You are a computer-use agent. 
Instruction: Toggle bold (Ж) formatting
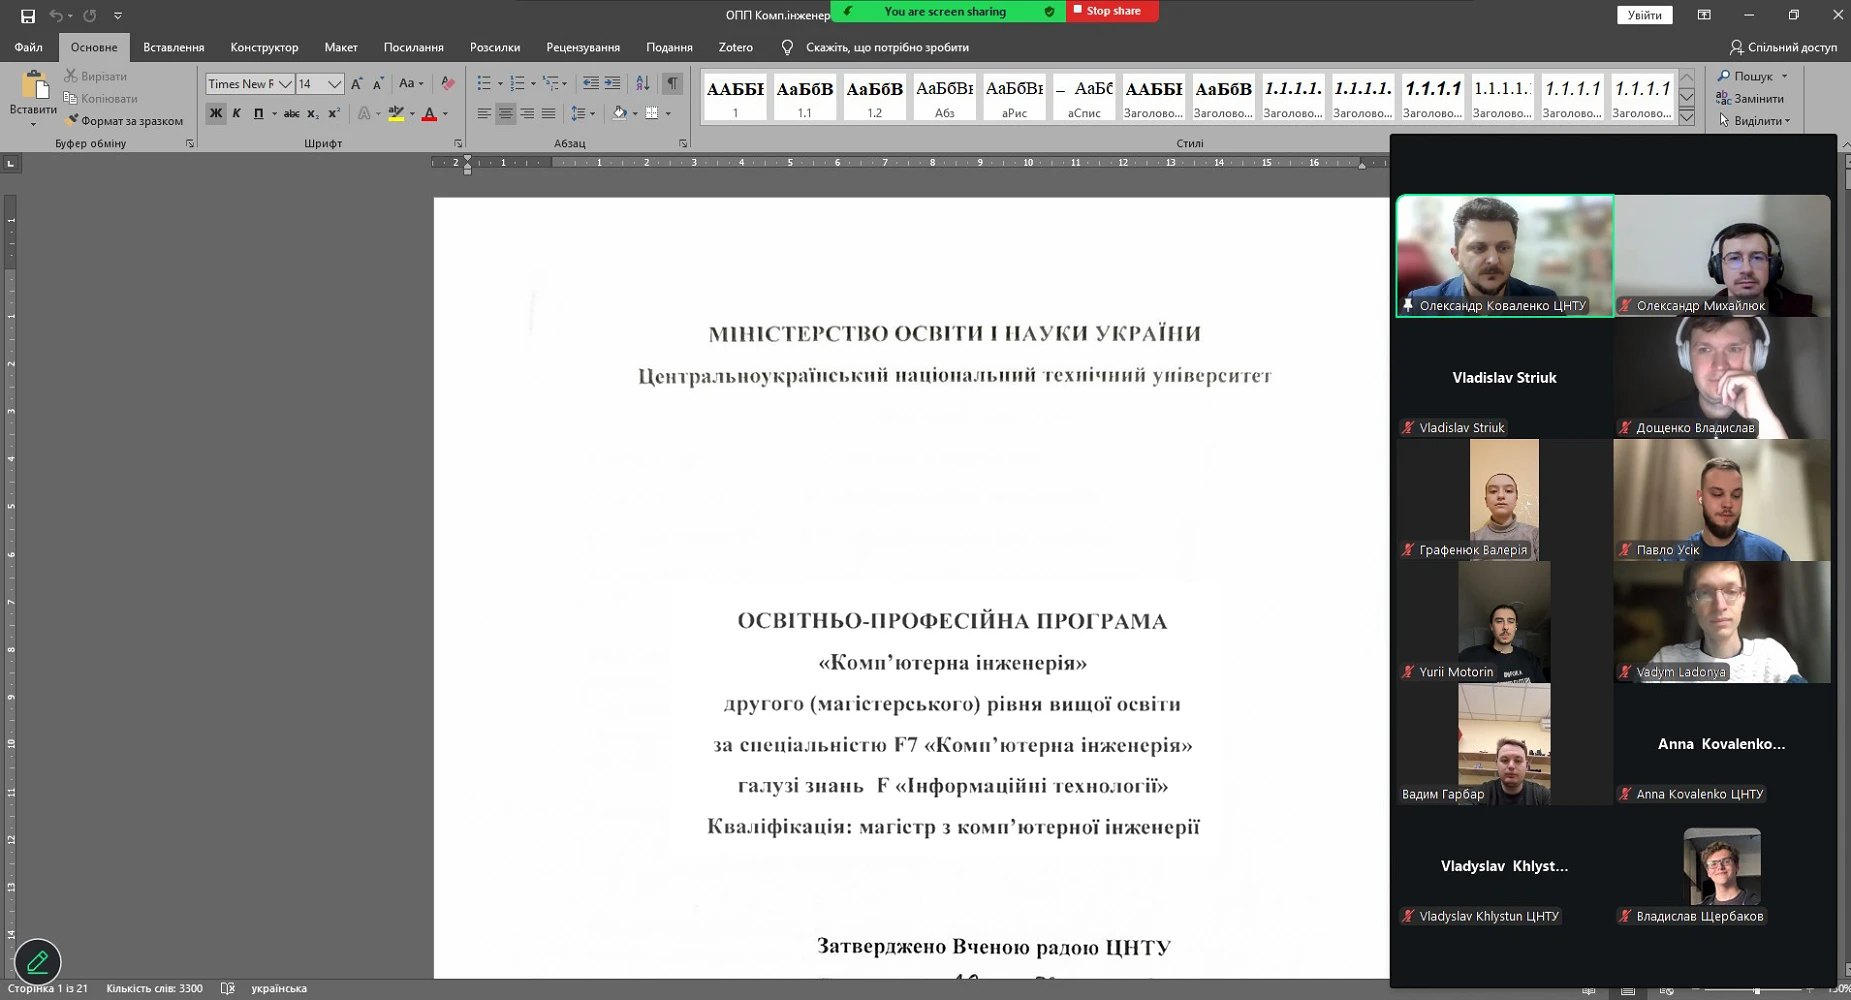pos(215,114)
